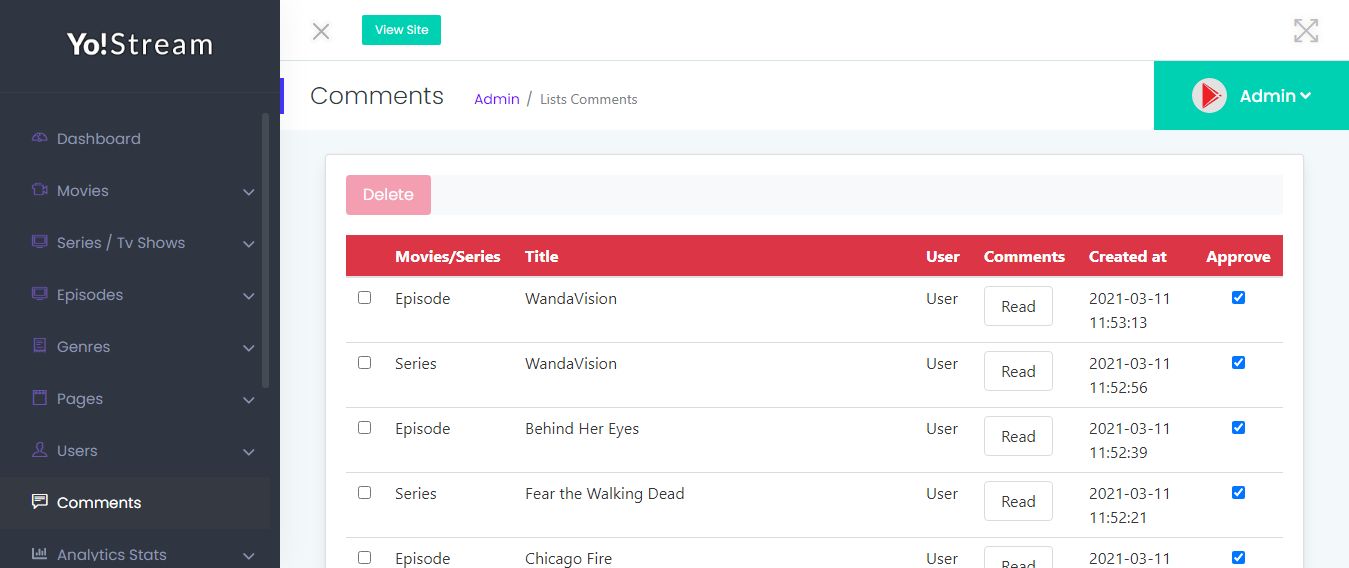1349x568 pixels.
Task: Expand the Episodes submenu chevron
Action: 249,295
